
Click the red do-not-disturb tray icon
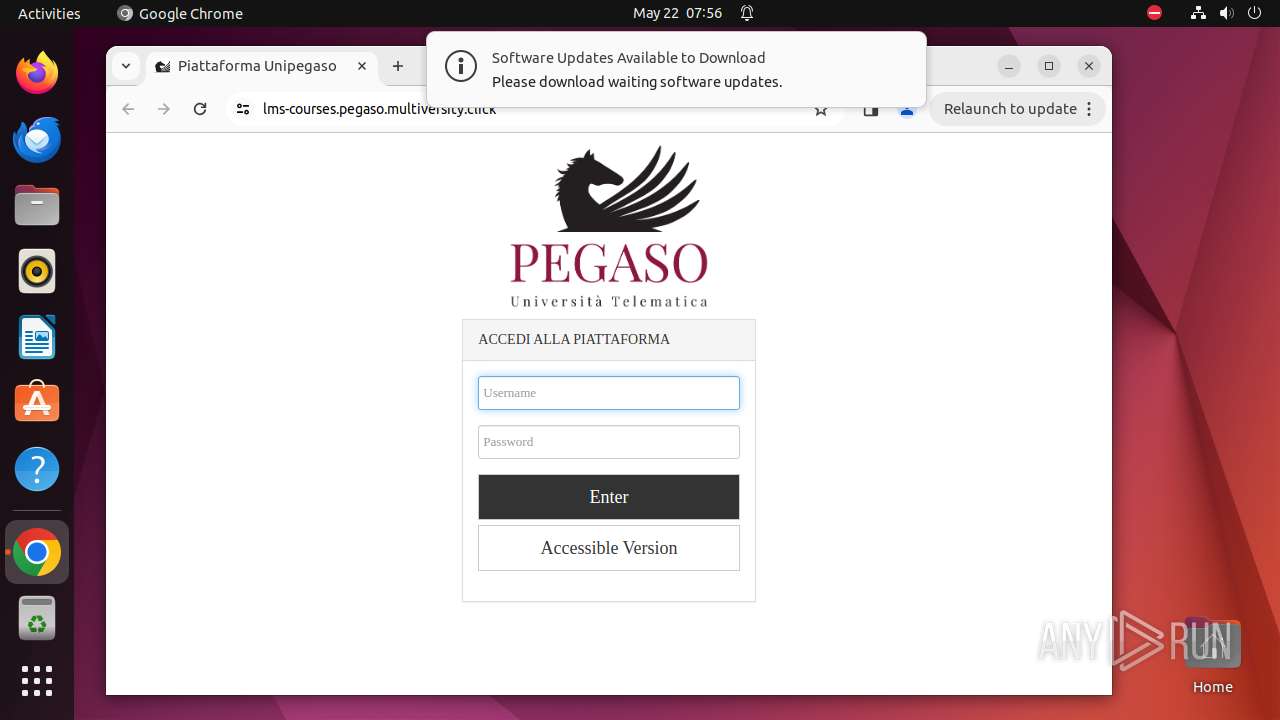(x=1154, y=13)
